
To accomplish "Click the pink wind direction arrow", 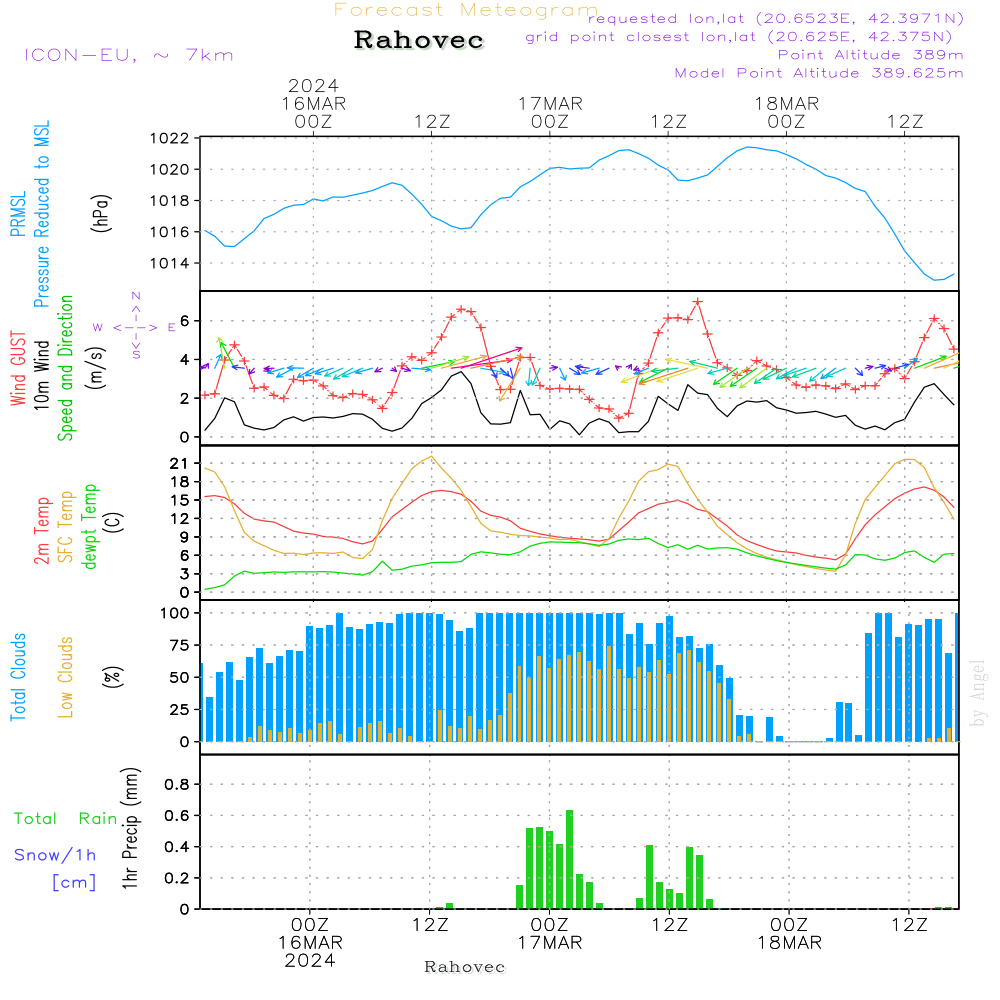I will point(487,358).
